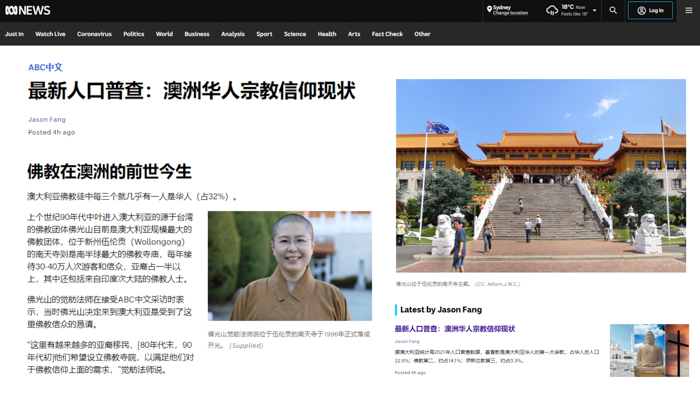Expand the weather dropdown arrow

click(594, 10)
